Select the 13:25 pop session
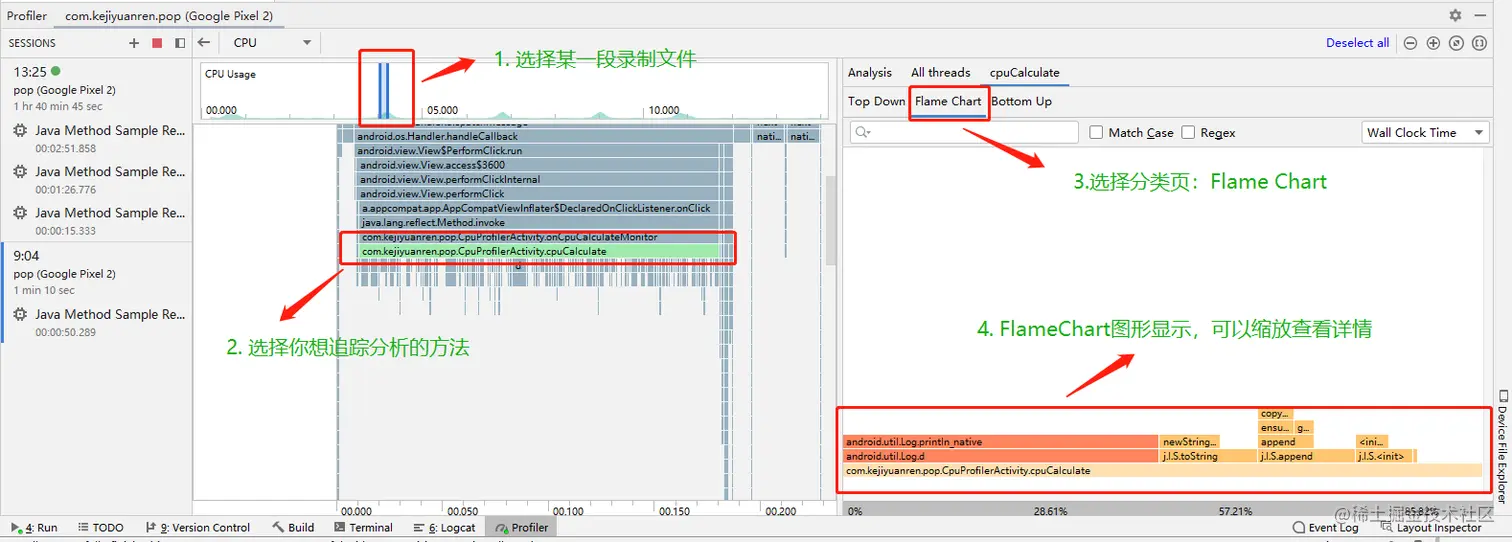Image resolution: width=1512 pixels, height=542 pixels. pos(96,88)
